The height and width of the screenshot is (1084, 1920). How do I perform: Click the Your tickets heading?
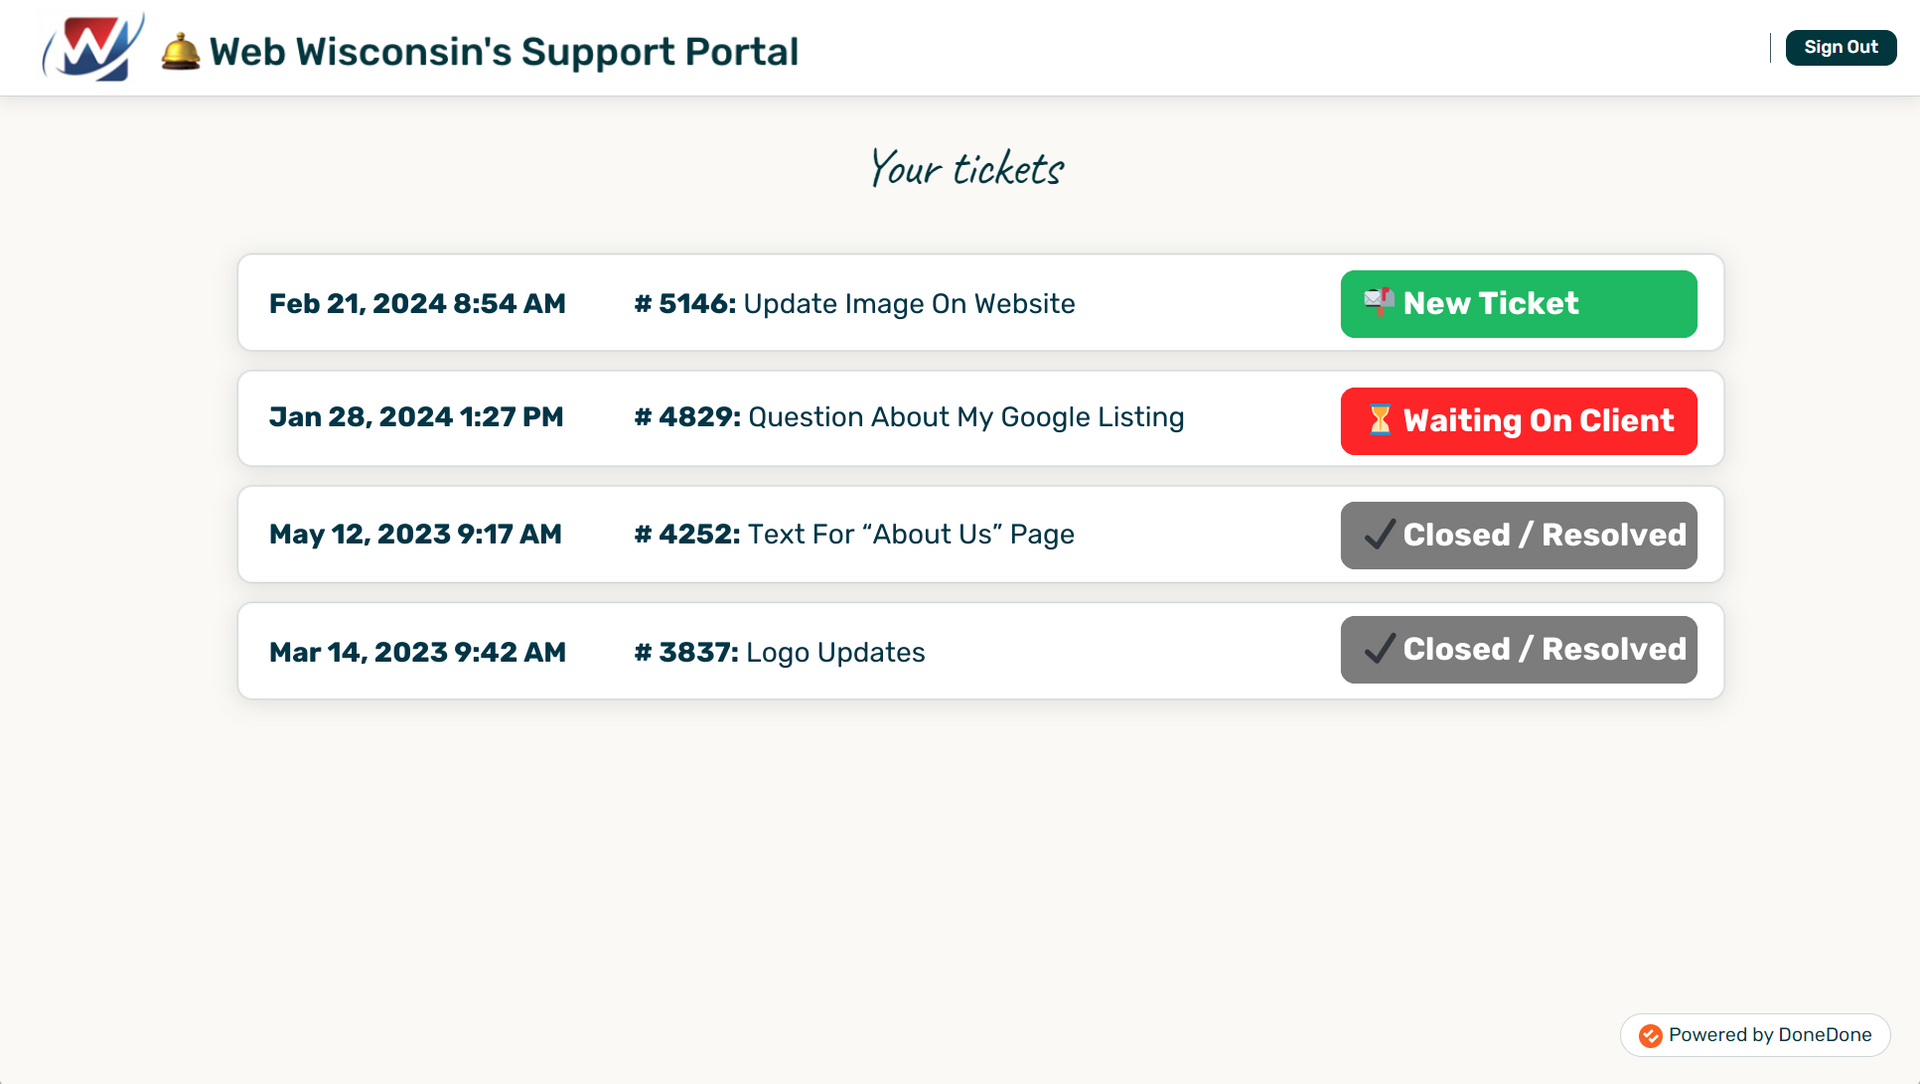point(966,168)
